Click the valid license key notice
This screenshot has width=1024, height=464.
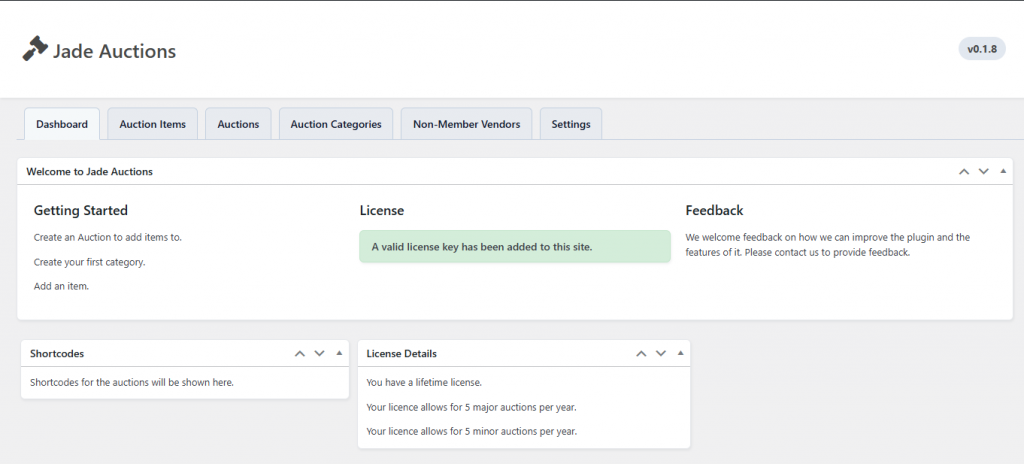[514, 246]
